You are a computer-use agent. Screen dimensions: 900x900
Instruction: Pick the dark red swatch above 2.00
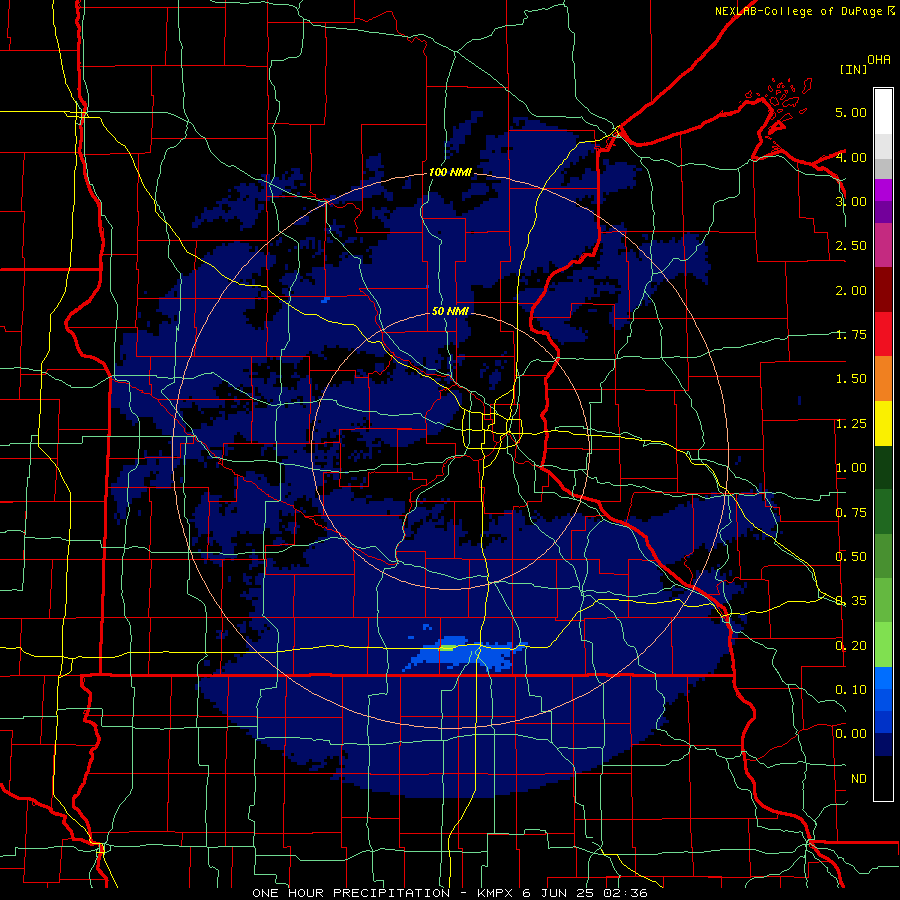pos(883,290)
